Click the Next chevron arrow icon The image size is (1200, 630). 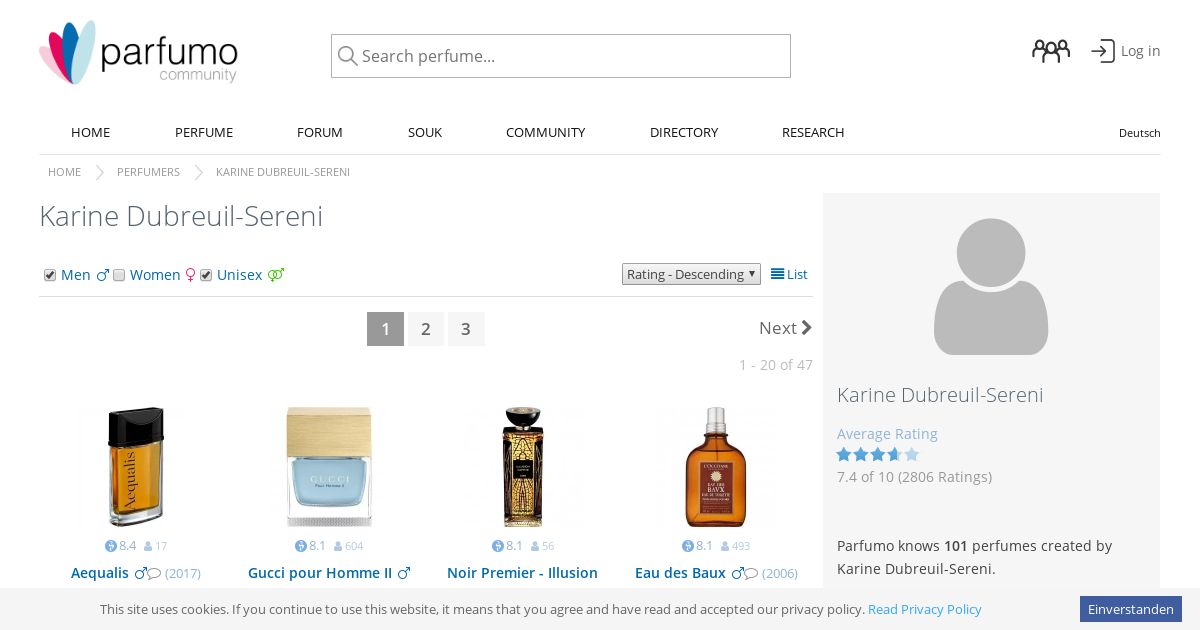point(807,328)
